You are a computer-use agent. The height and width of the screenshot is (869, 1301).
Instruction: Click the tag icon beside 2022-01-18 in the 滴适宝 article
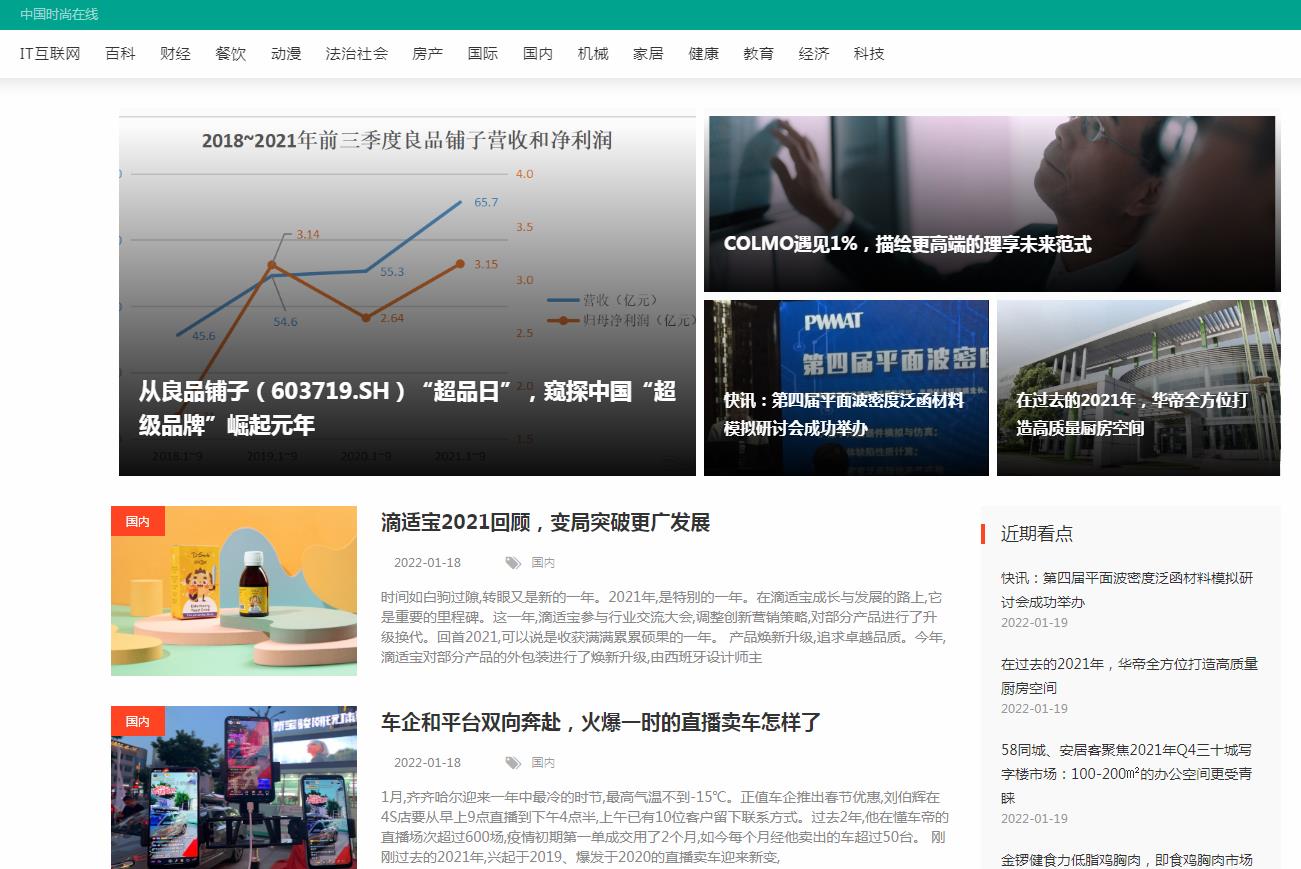point(513,563)
